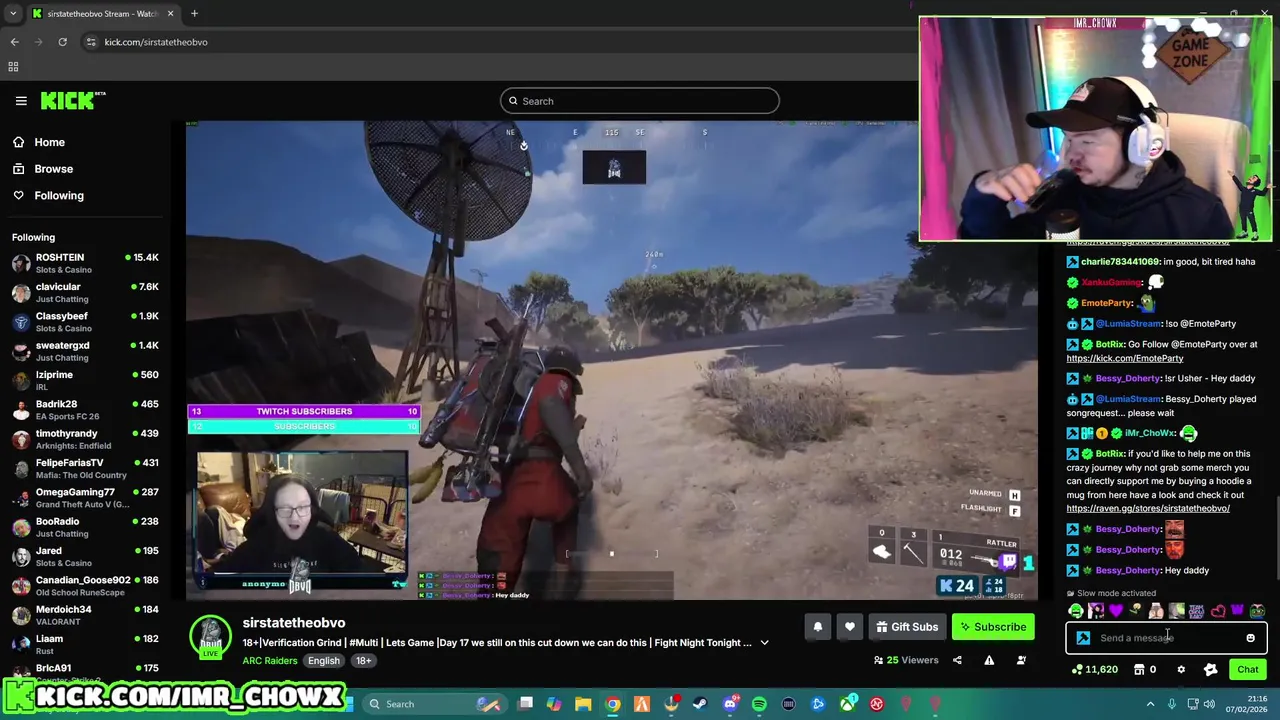
Task: Toggle stream notifications bell
Action: coord(817,627)
